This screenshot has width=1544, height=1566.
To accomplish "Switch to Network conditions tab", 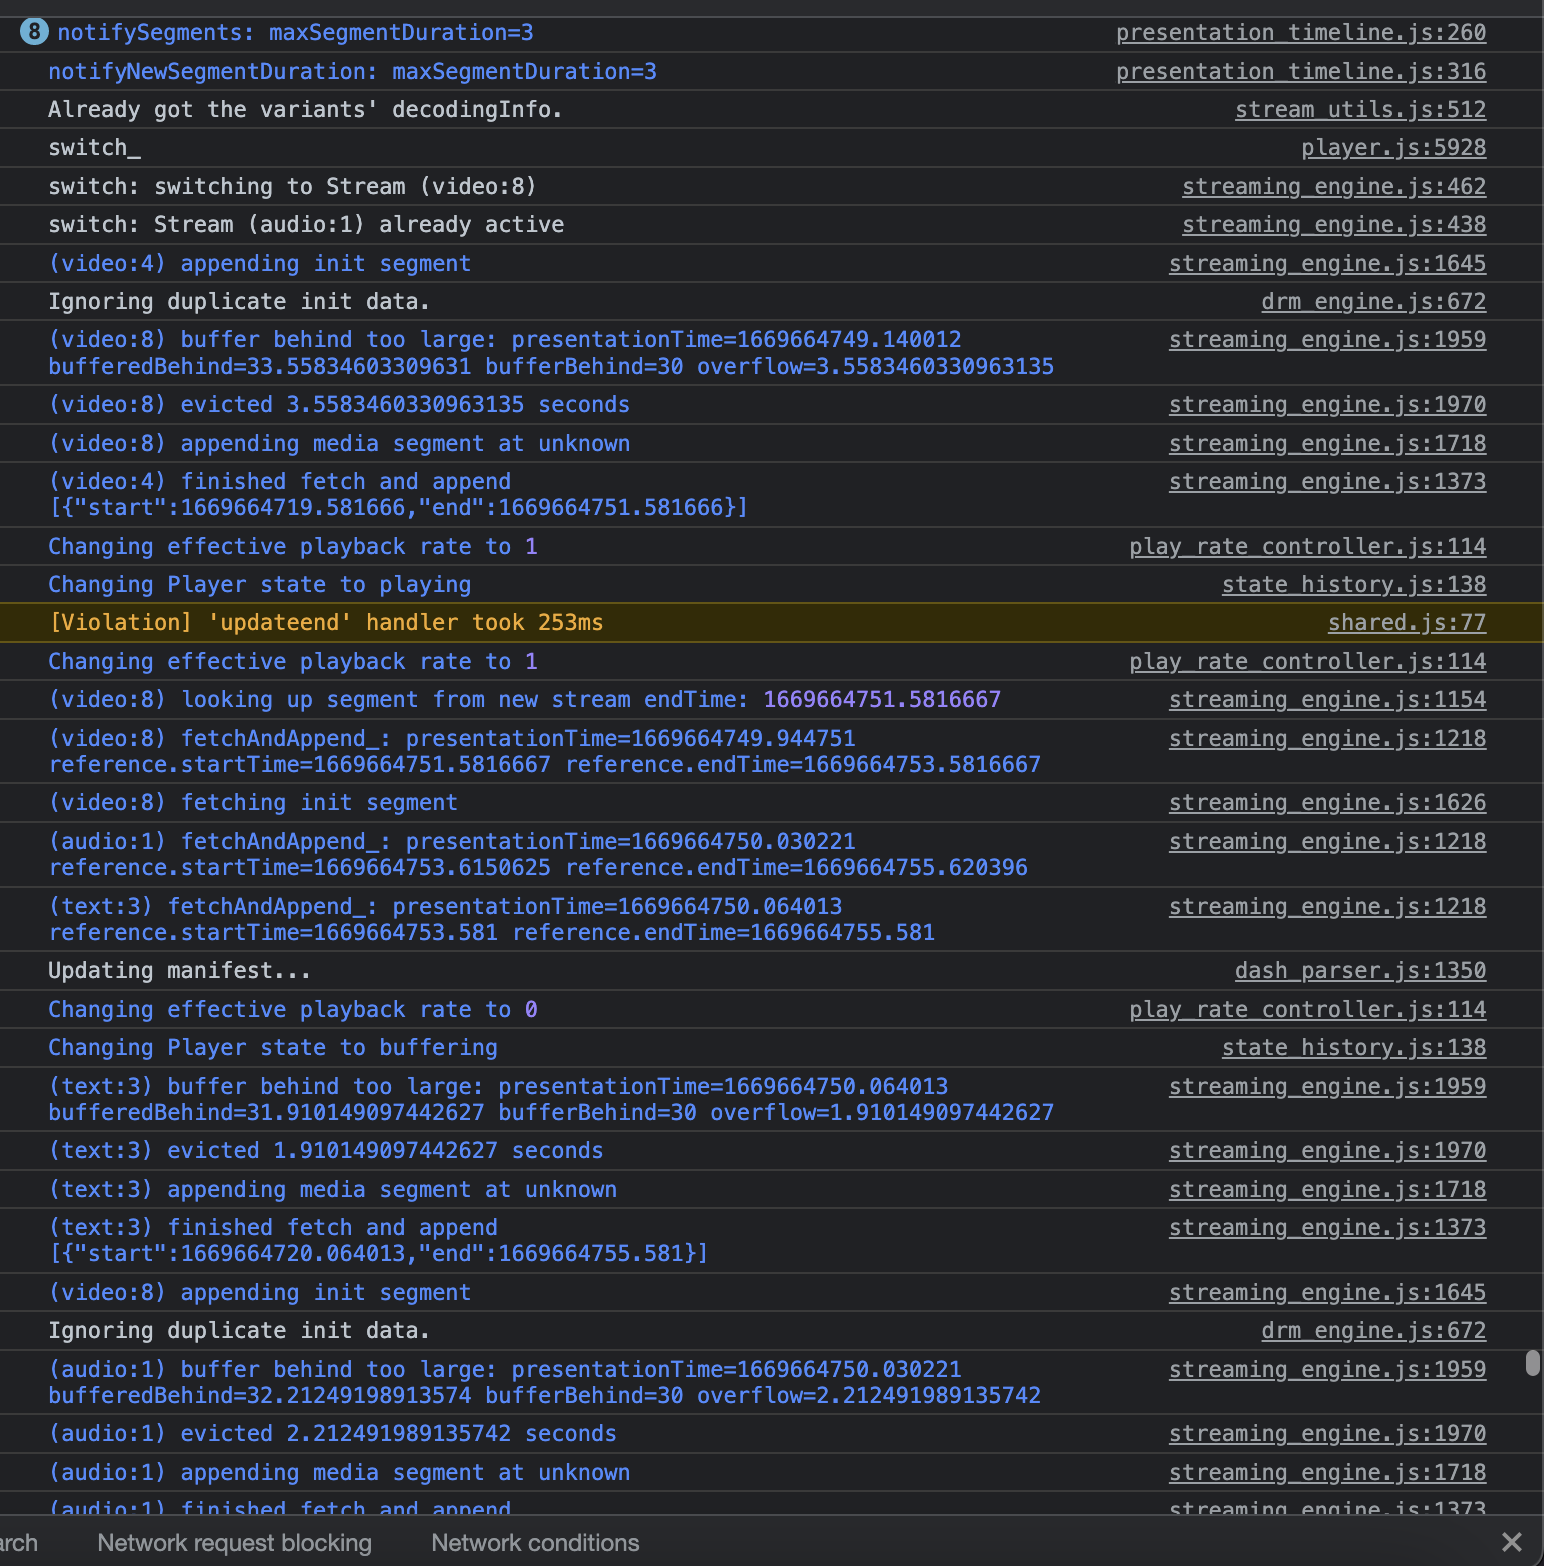I will coord(534,1542).
